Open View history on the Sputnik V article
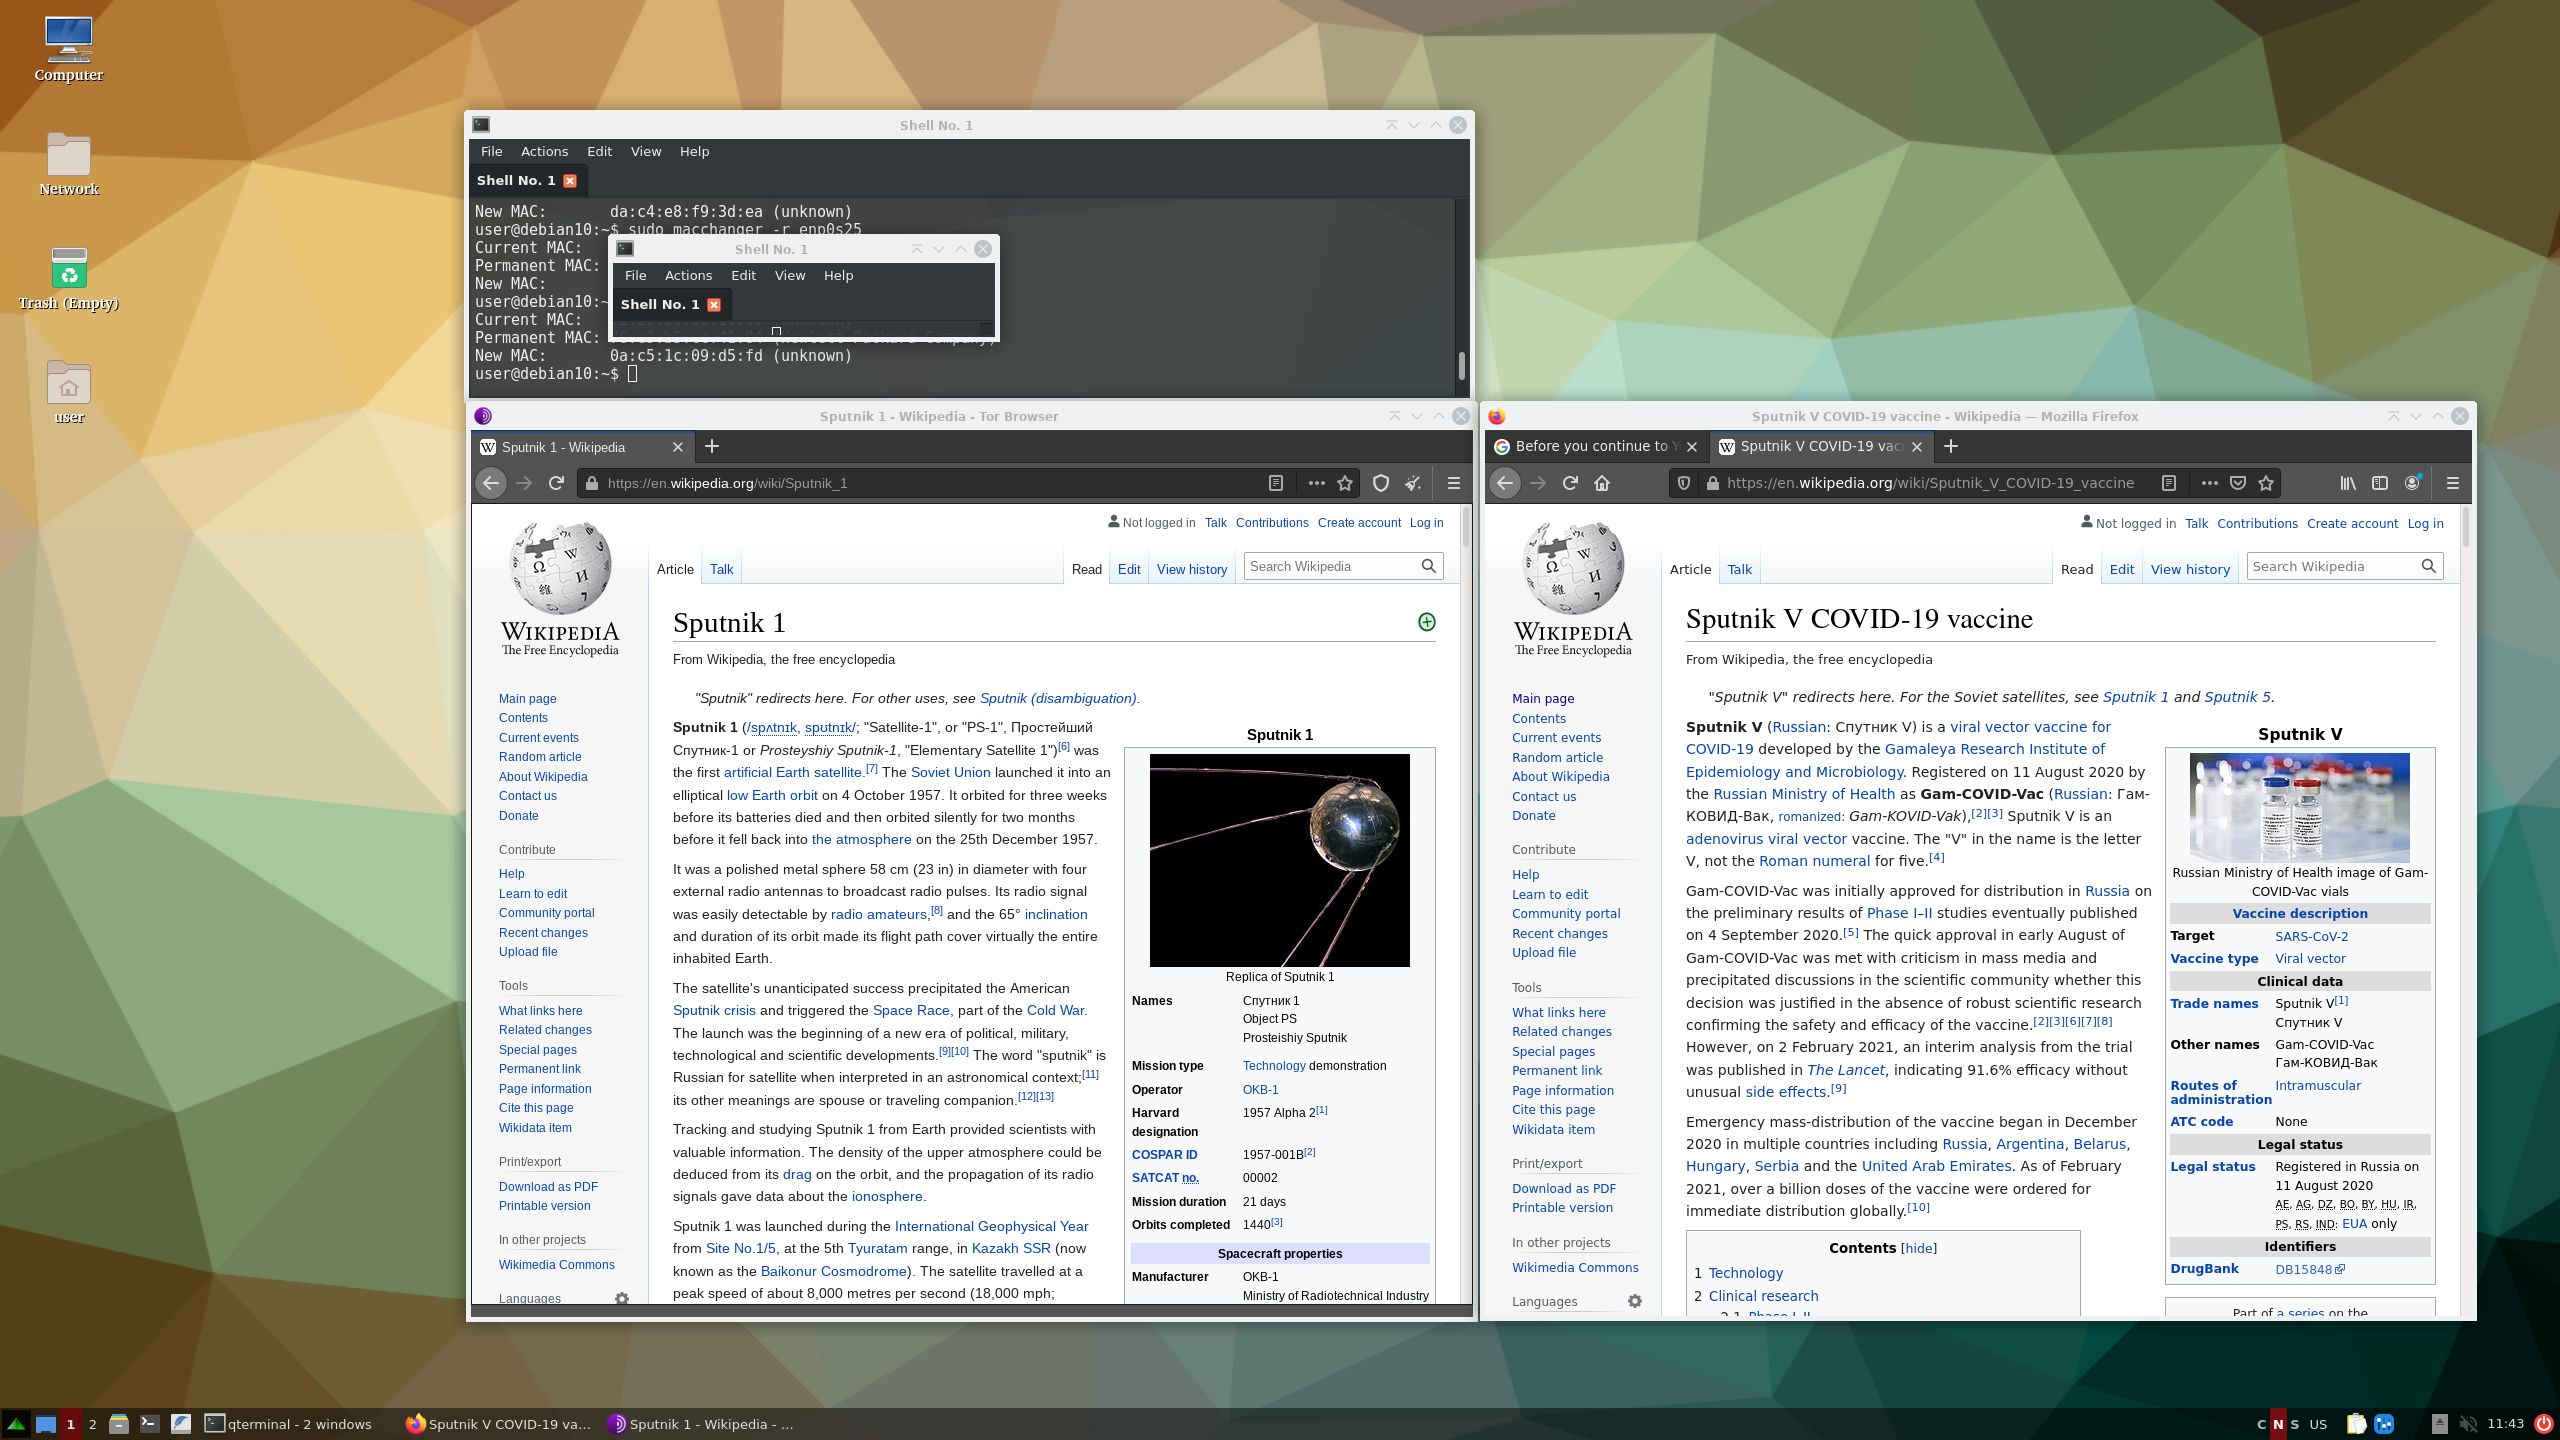 (2190, 569)
